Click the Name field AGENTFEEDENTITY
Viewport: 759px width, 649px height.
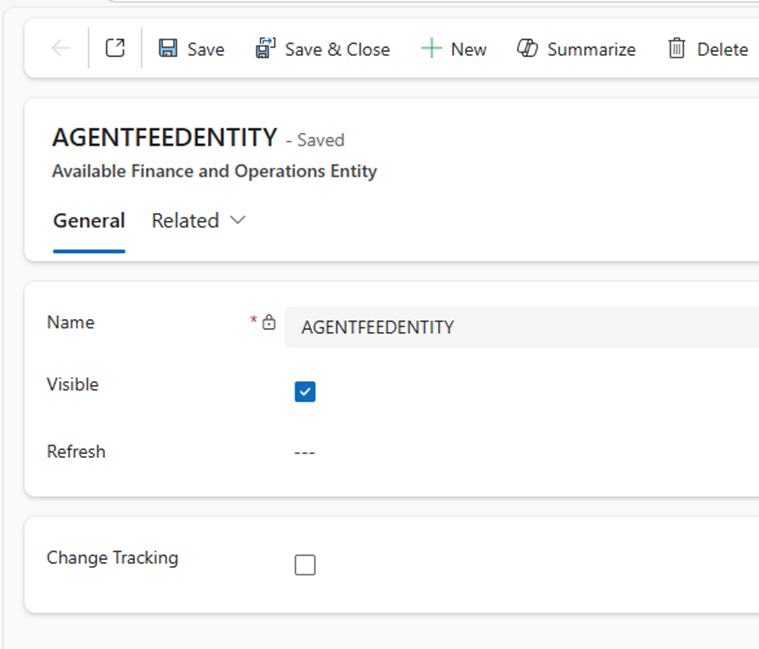click(521, 327)
